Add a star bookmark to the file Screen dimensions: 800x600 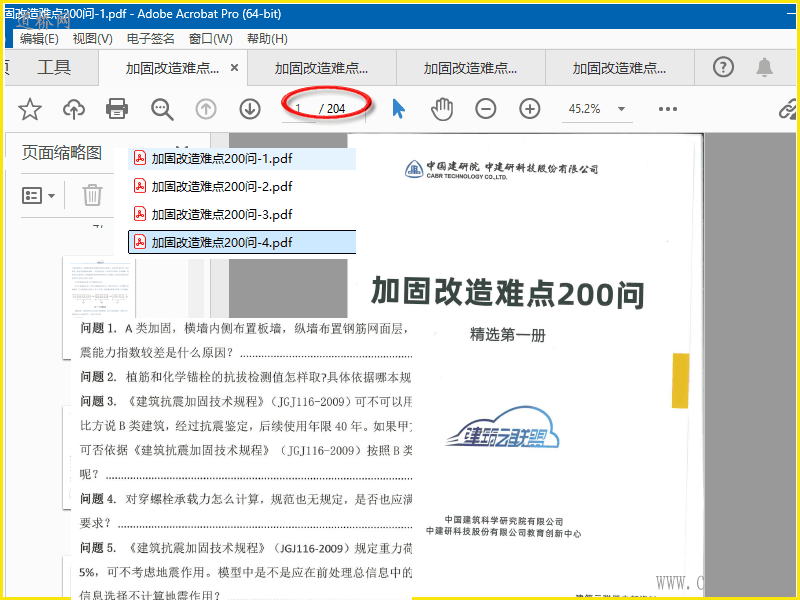coord(30,109)
